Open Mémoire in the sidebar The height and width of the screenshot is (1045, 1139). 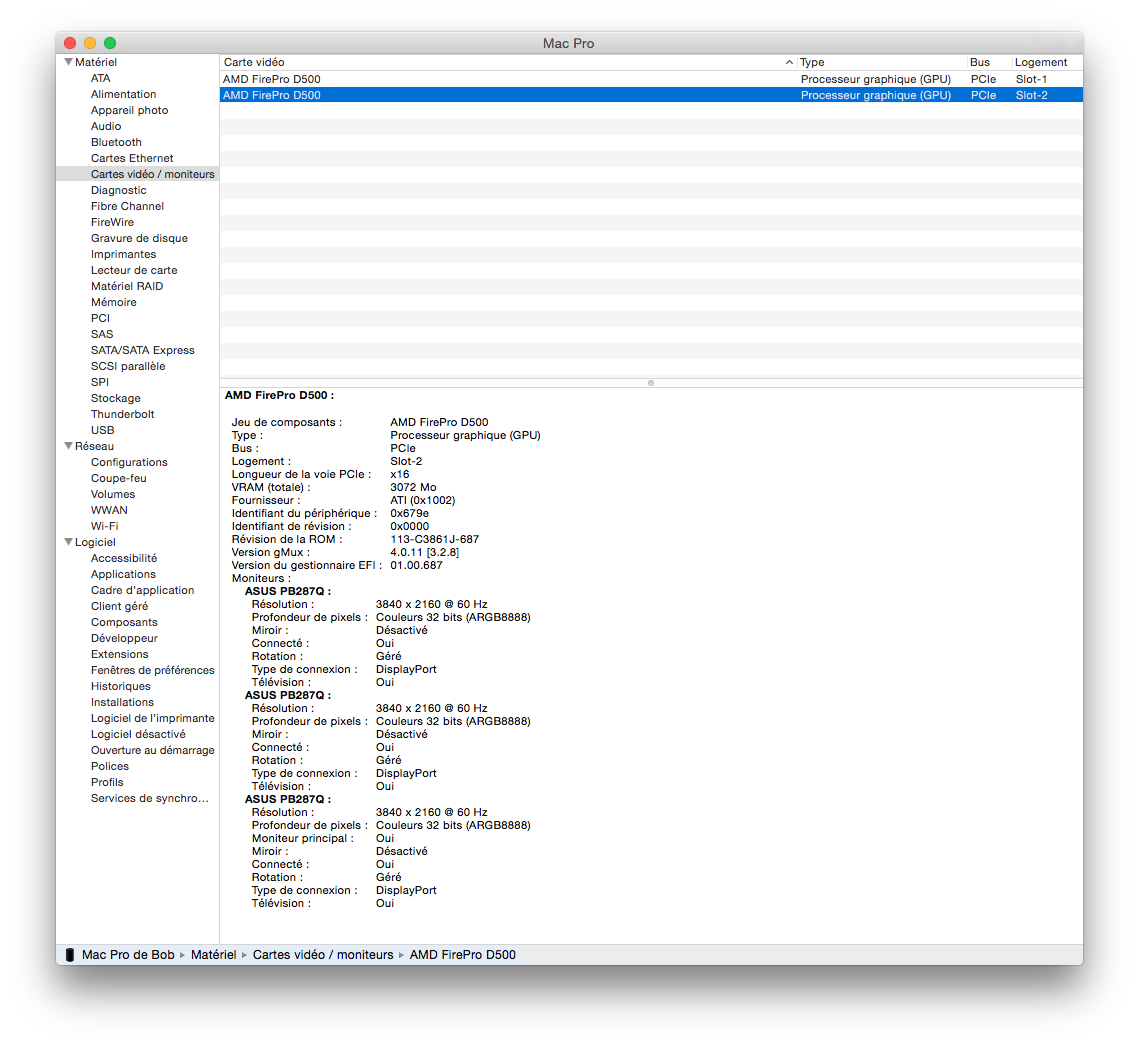(113, 302)
